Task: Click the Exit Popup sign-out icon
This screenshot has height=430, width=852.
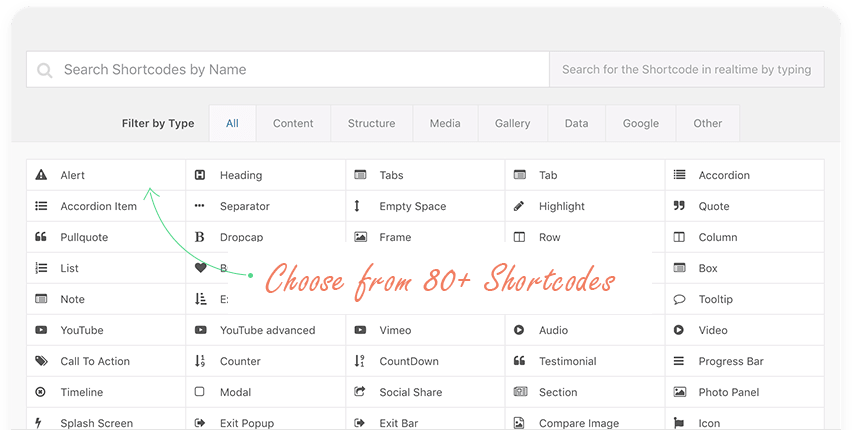Action: [x=200, y=423]
